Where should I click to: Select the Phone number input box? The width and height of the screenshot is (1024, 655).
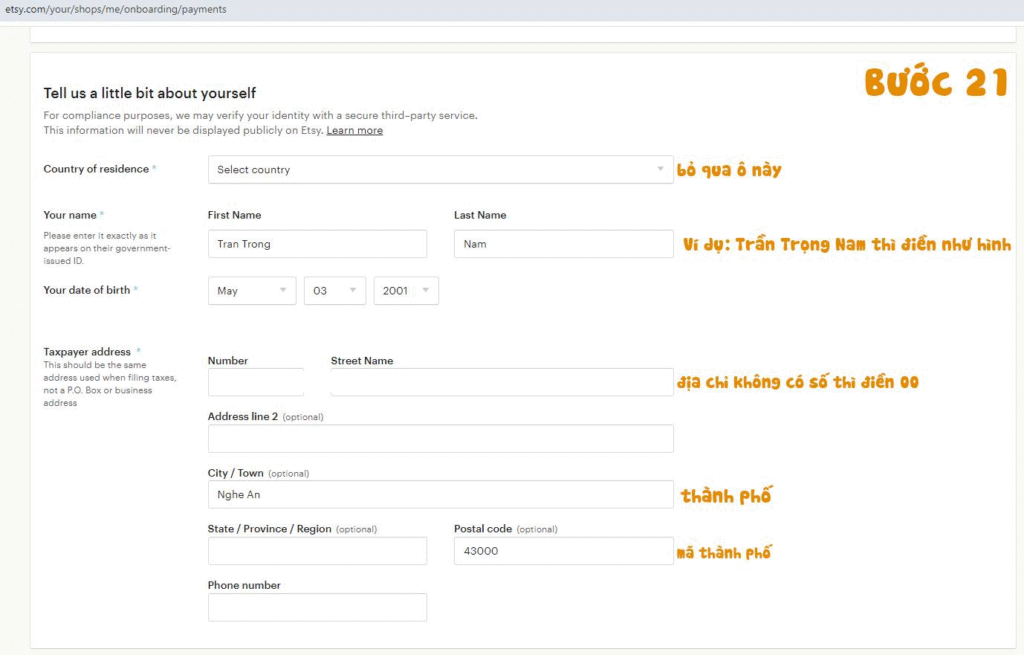coord(317,607)
